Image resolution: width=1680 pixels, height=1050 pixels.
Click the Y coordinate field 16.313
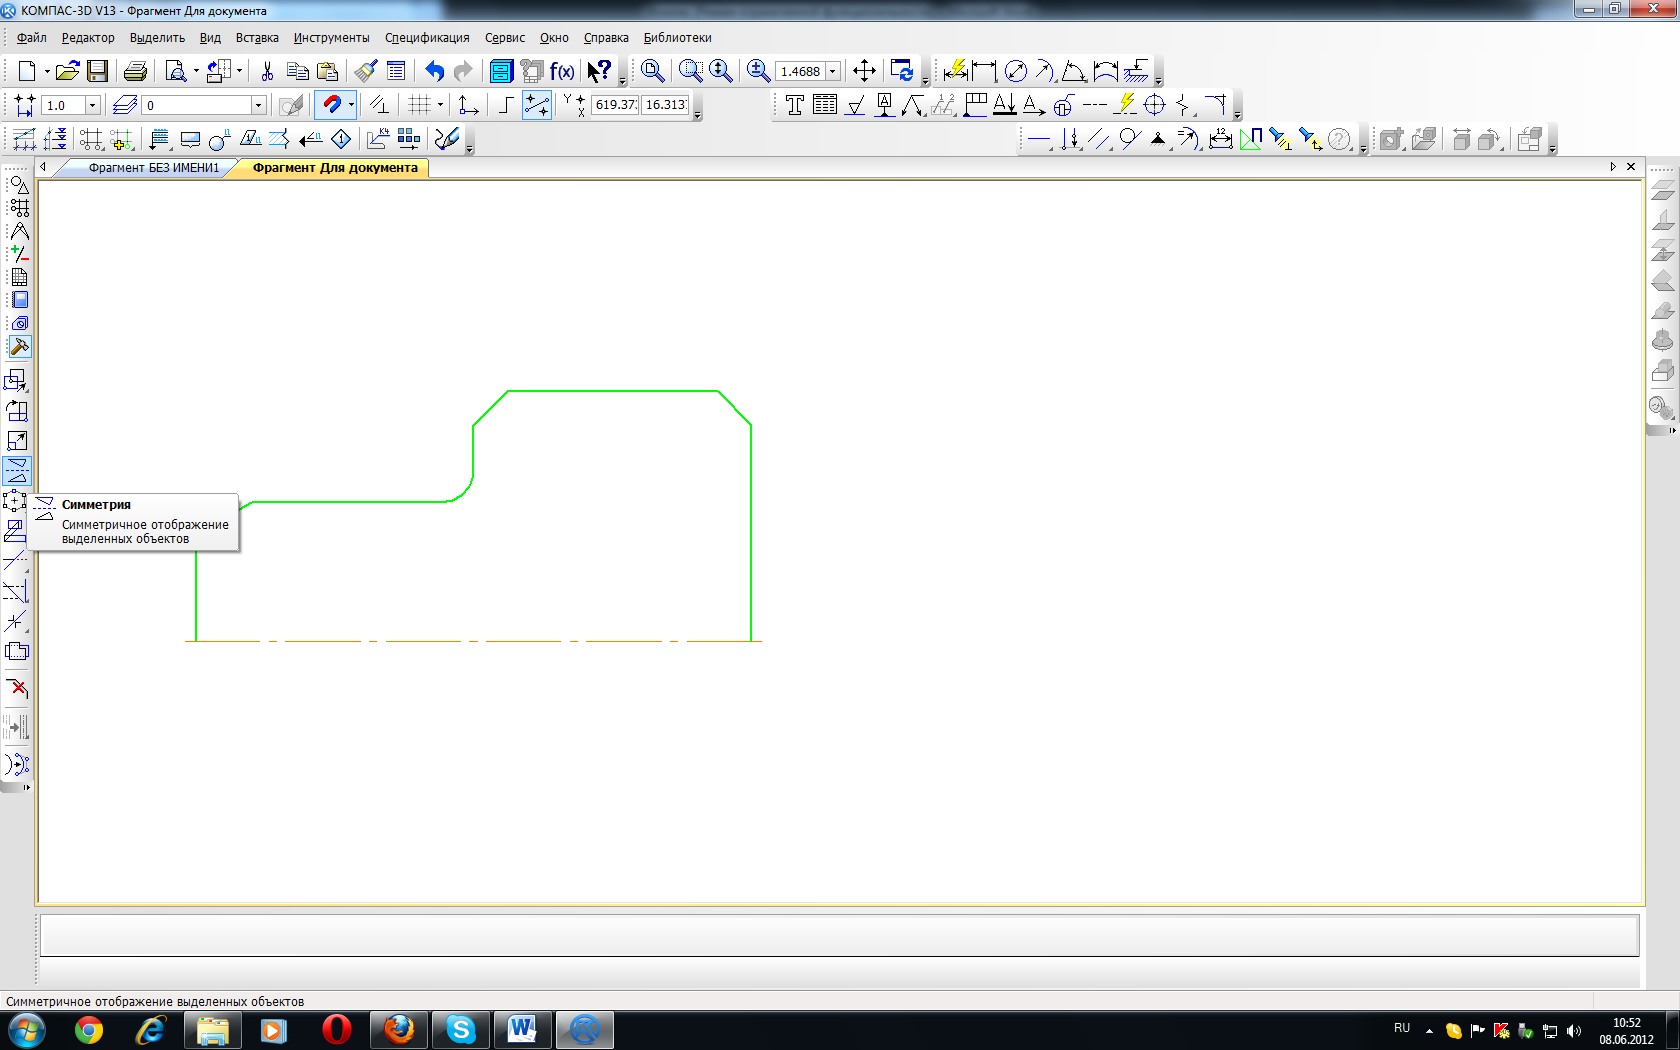[666, 105]
